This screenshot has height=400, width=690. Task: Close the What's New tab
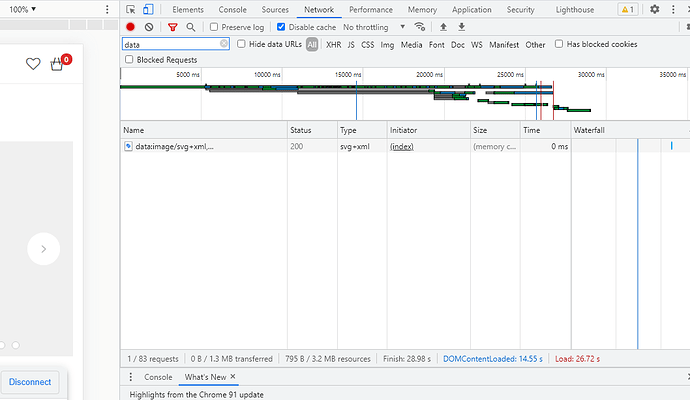coord(233,376)
